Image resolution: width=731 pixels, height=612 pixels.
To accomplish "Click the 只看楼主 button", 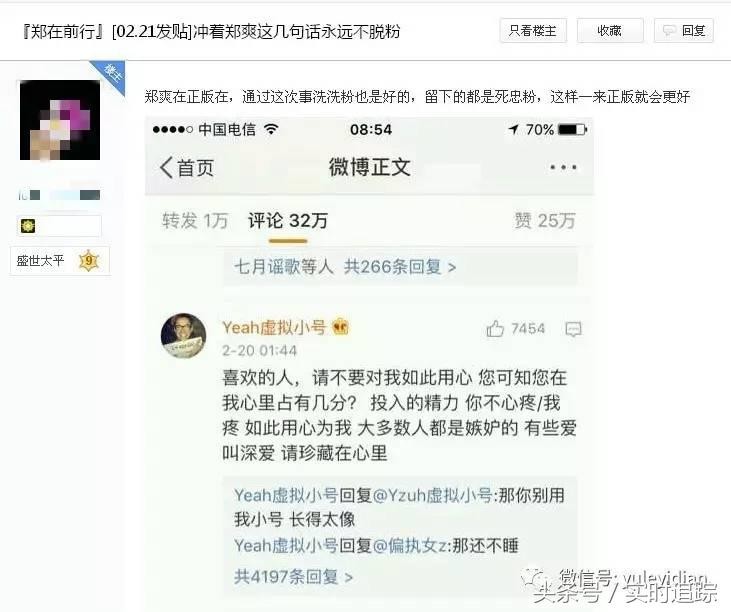I will tap(533, 31).
